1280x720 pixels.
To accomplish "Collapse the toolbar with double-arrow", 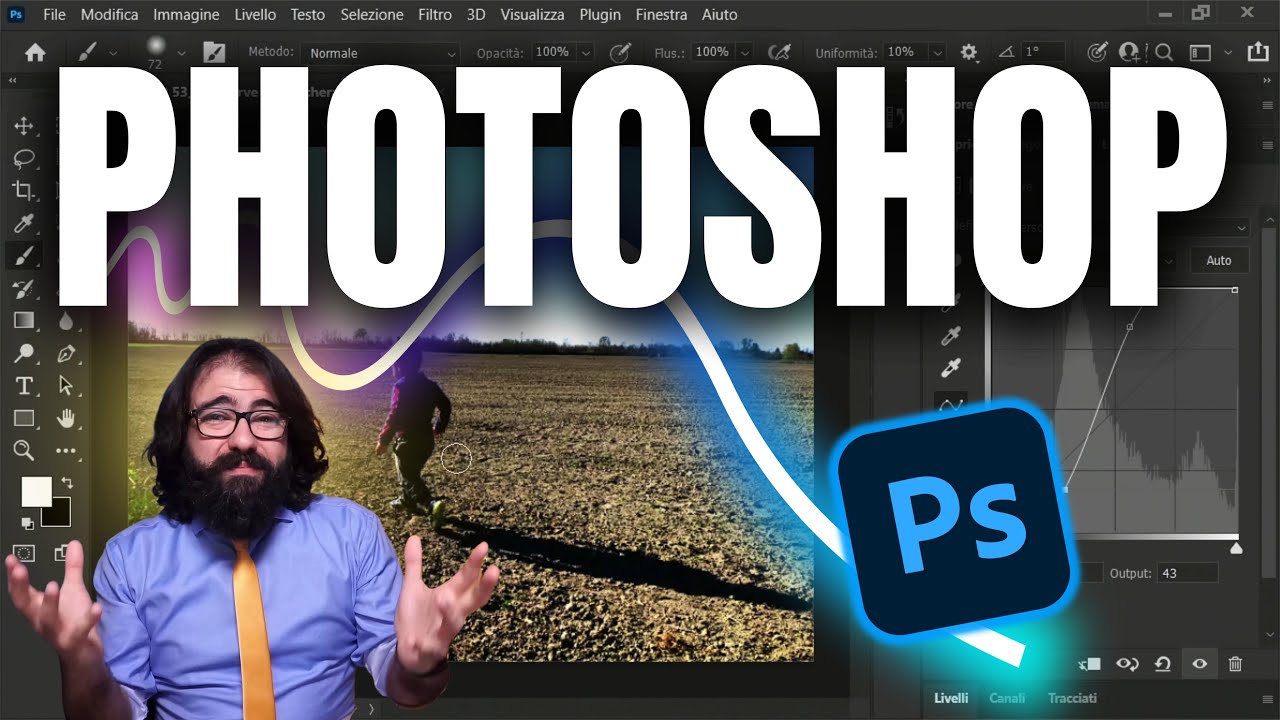I will point(12,80).
